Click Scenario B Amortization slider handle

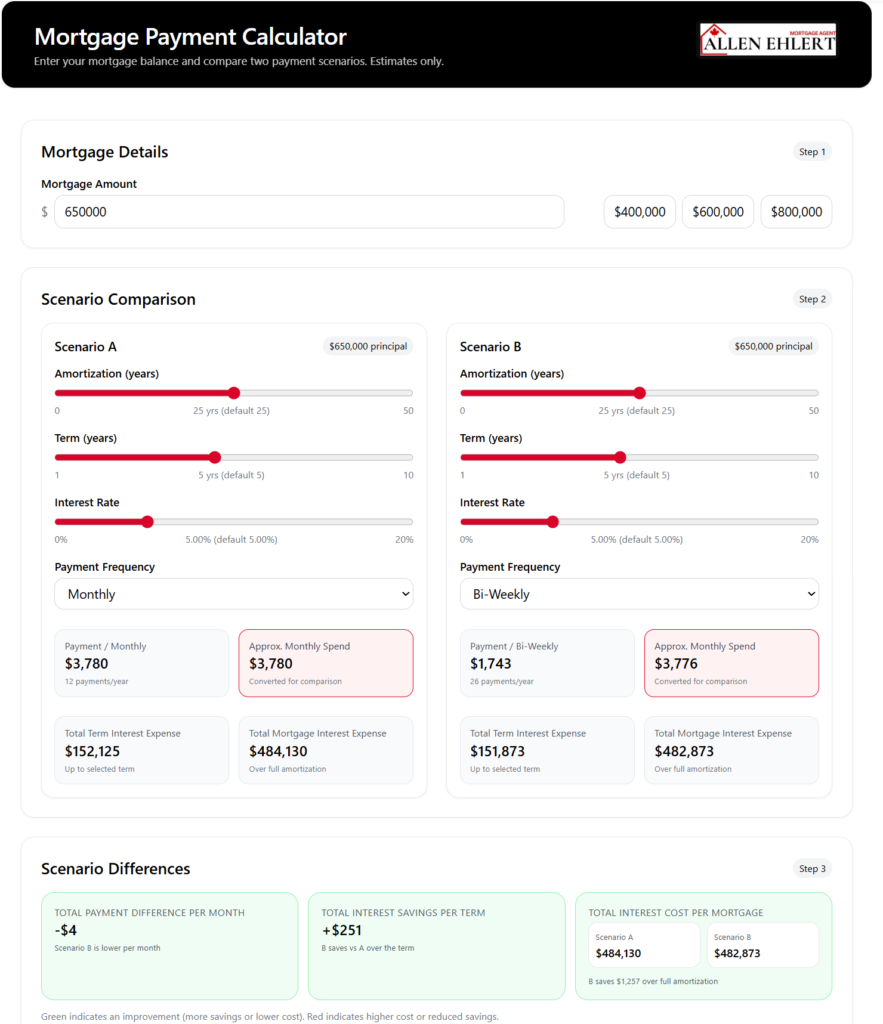tap(640, 393)
